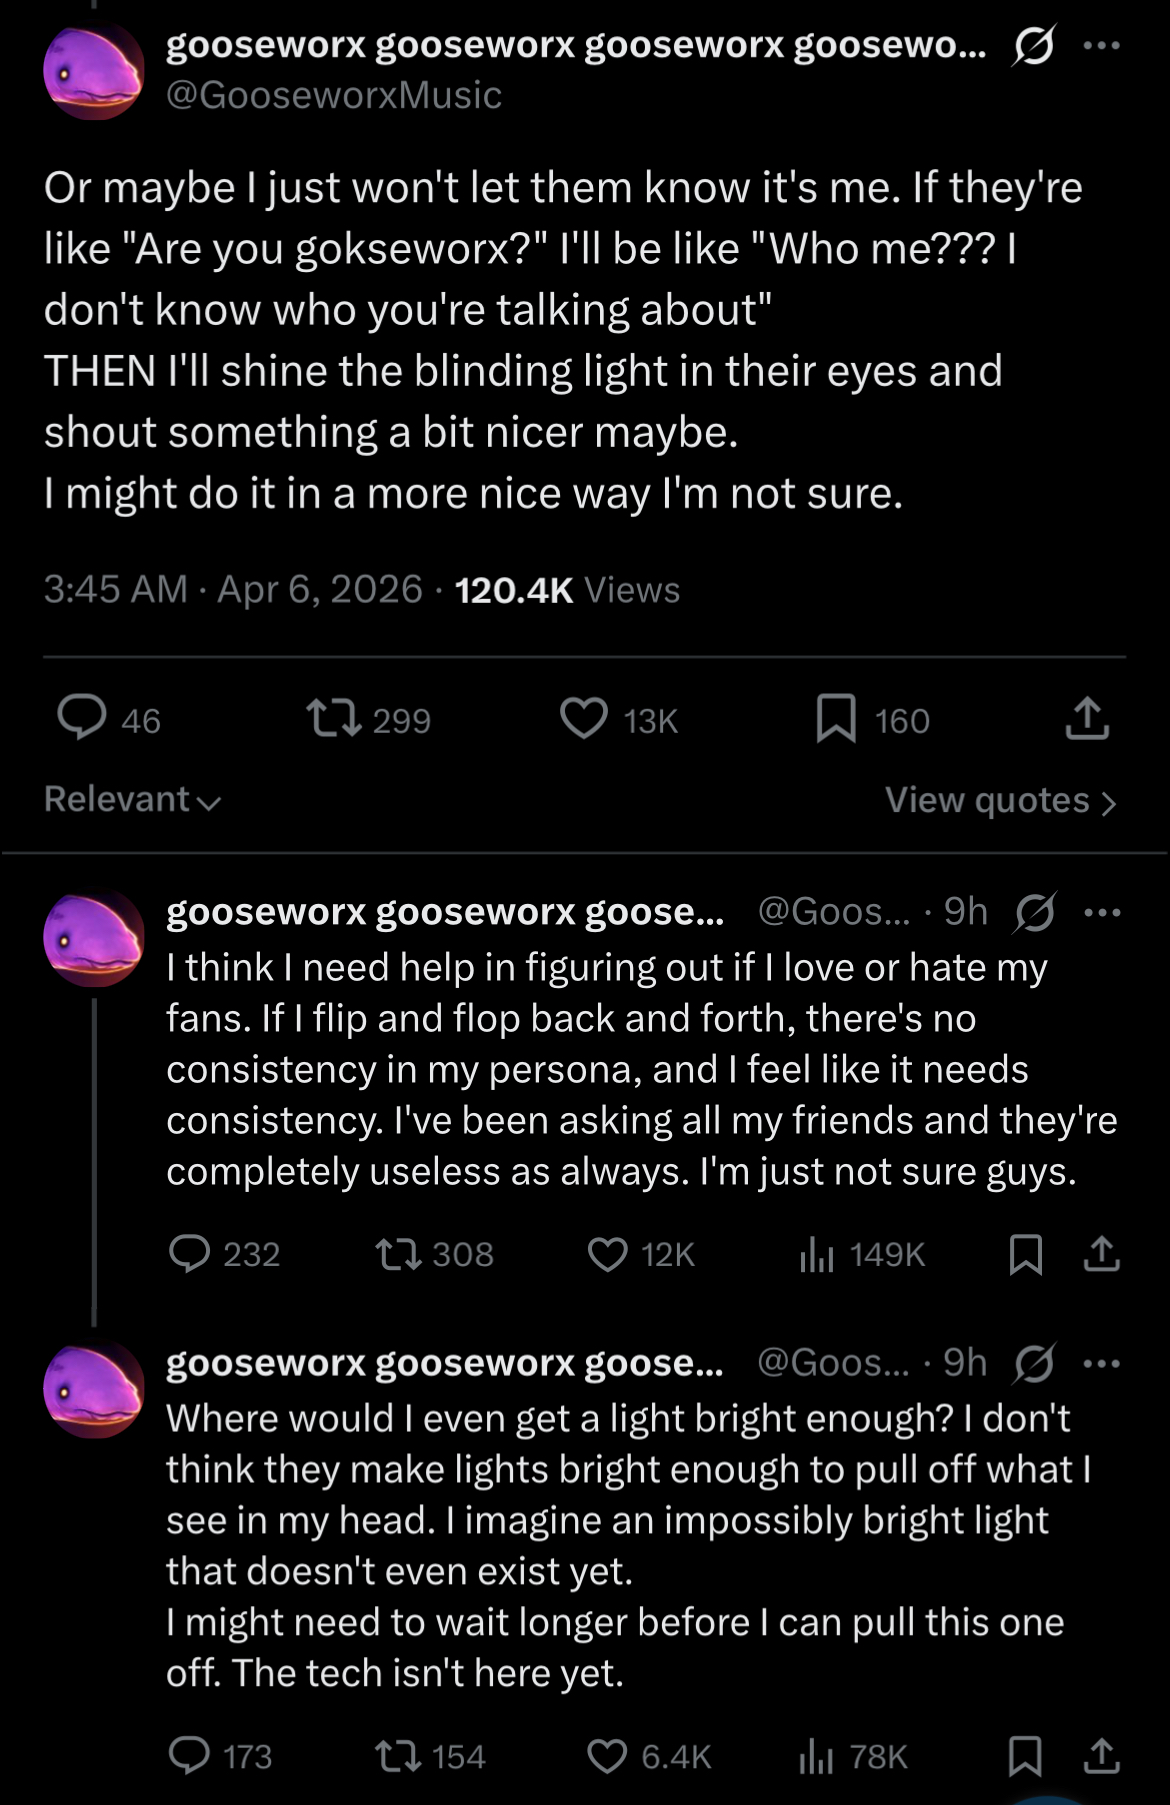Share the main post via upload icon

tap(1087, 718)
